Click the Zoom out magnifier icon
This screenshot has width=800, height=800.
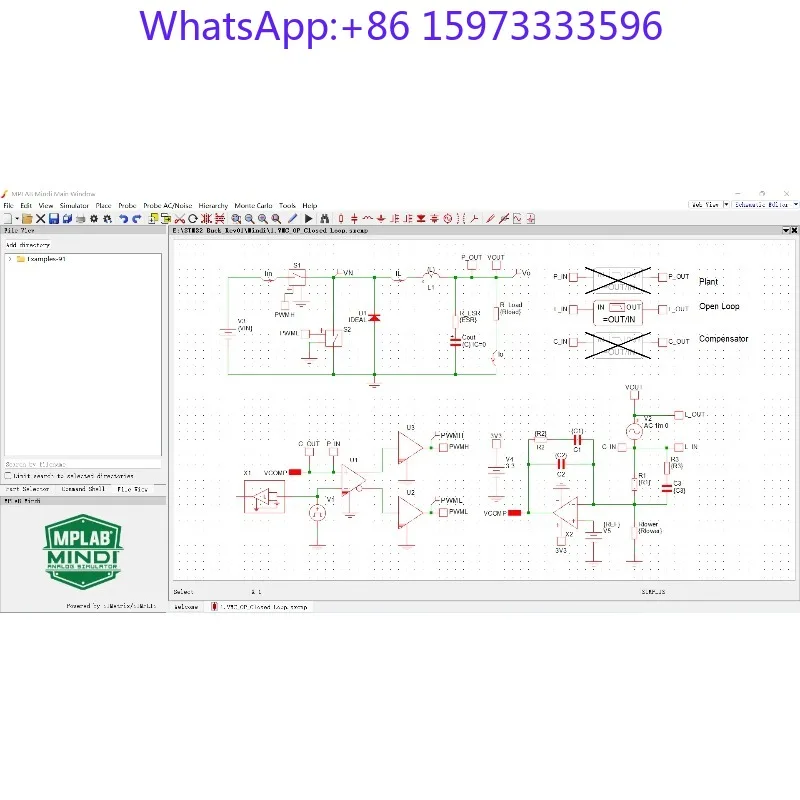coord(249,219)
